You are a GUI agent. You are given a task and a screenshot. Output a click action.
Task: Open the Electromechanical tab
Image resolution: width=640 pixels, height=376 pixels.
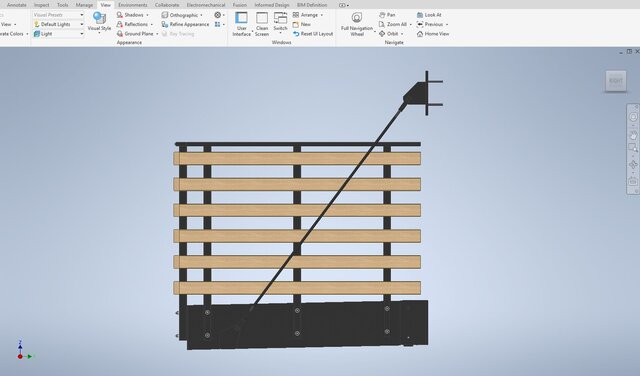206,5
